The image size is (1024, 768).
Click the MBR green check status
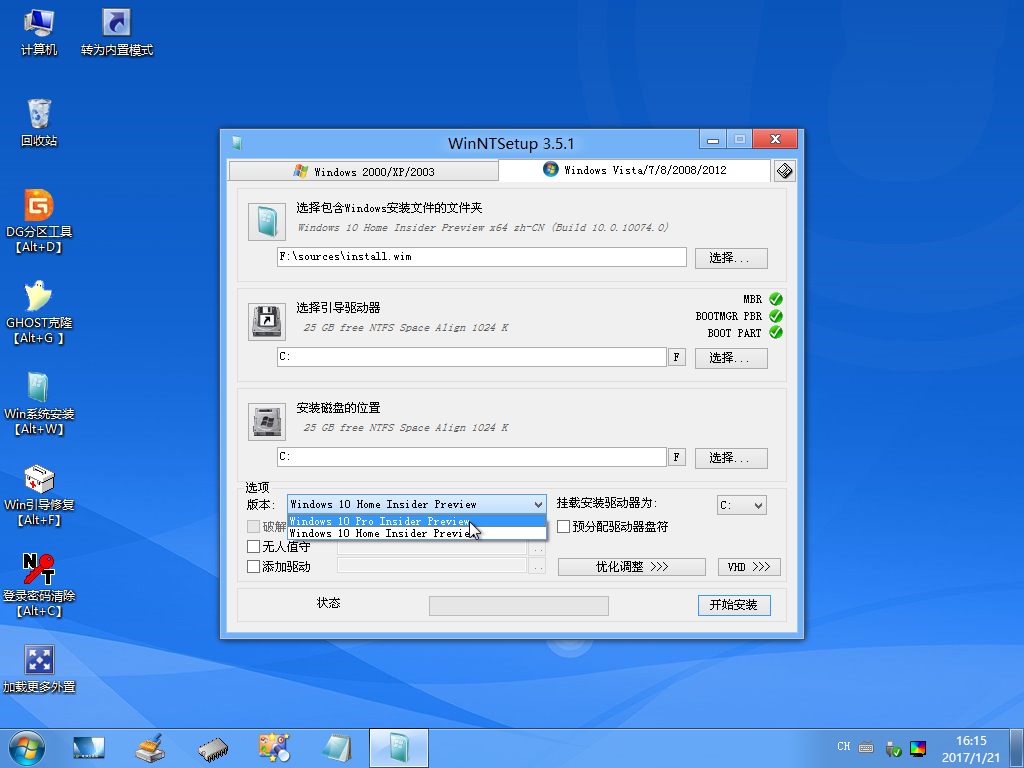[x=776, y=299]
